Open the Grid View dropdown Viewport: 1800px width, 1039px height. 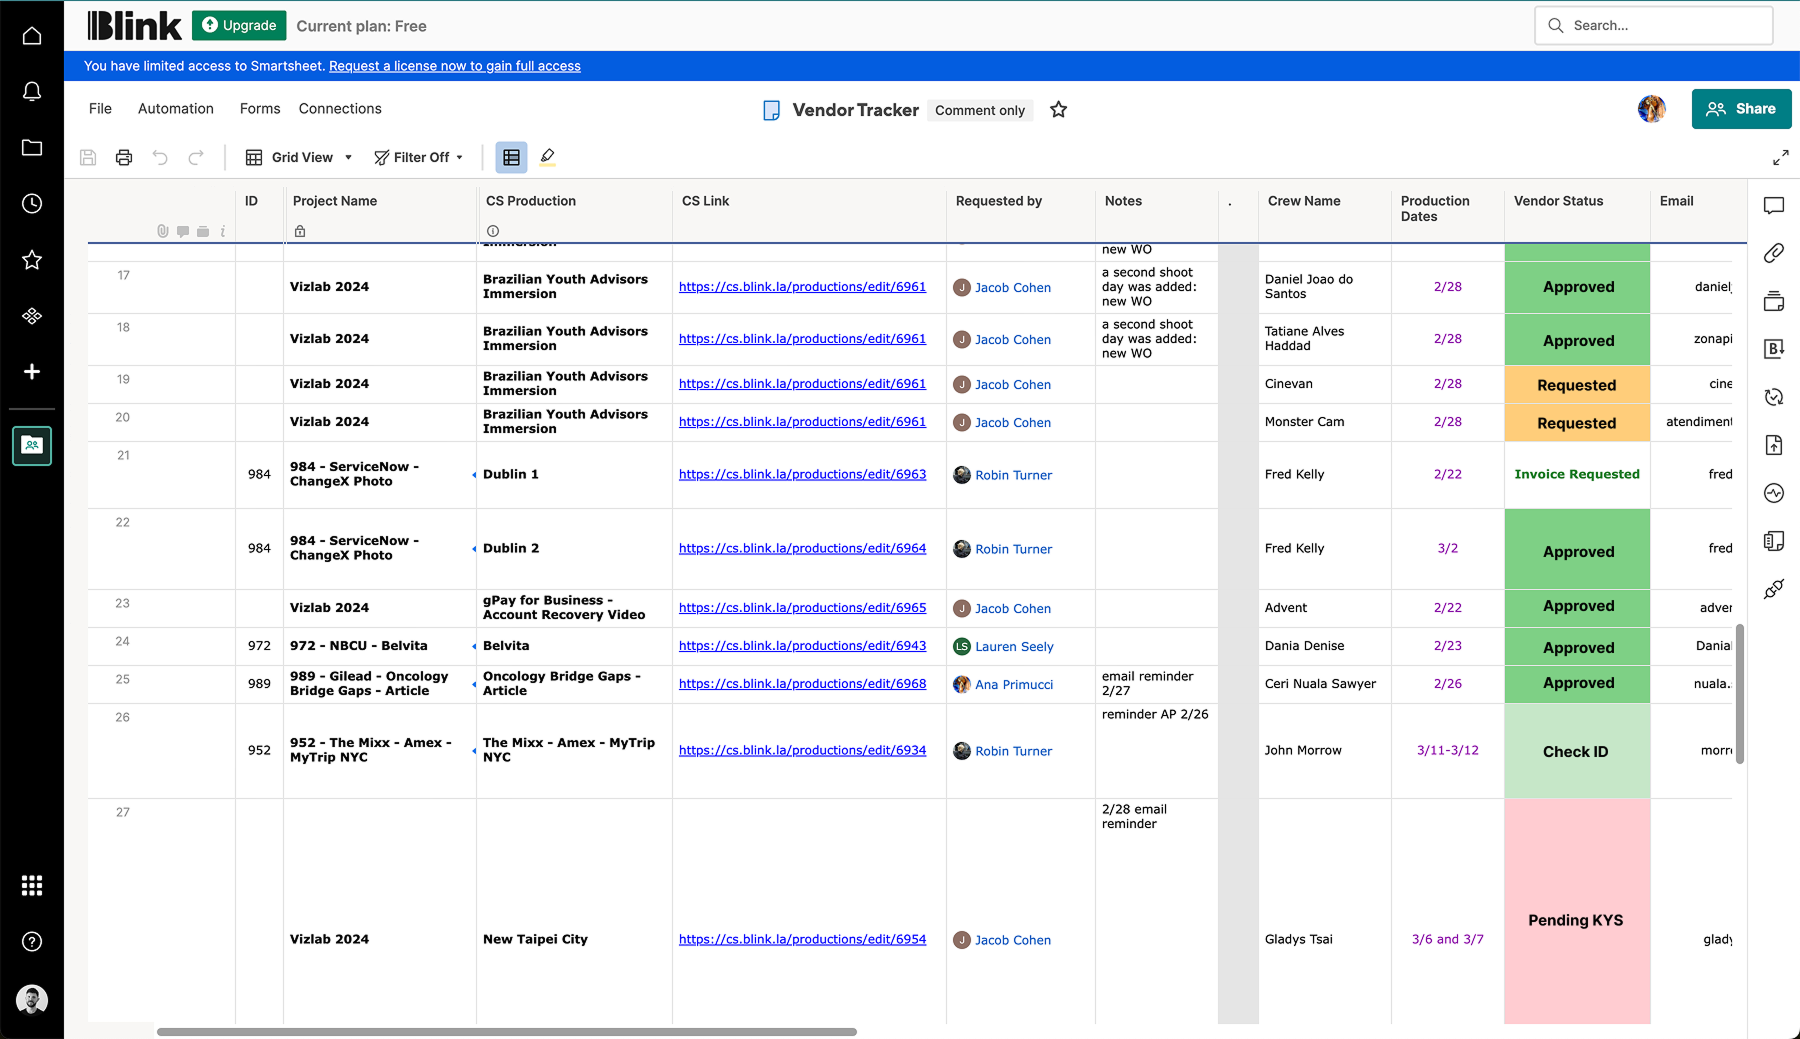[x=299, y=157]
